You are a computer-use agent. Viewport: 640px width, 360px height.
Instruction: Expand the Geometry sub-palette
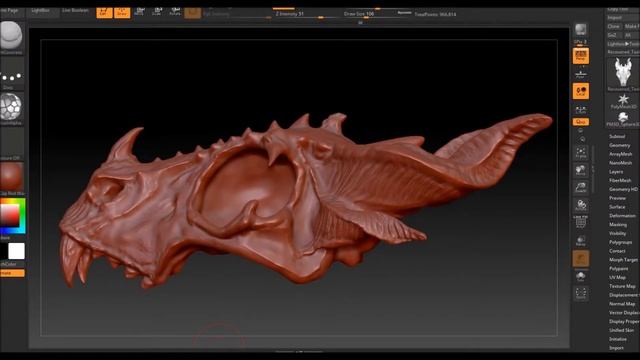click(x=620, y=145)
